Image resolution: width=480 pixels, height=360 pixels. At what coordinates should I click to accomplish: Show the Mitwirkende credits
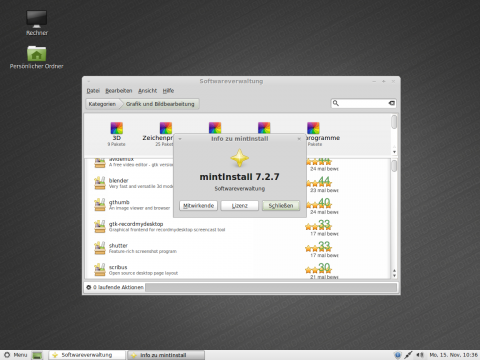pos(198,206)
